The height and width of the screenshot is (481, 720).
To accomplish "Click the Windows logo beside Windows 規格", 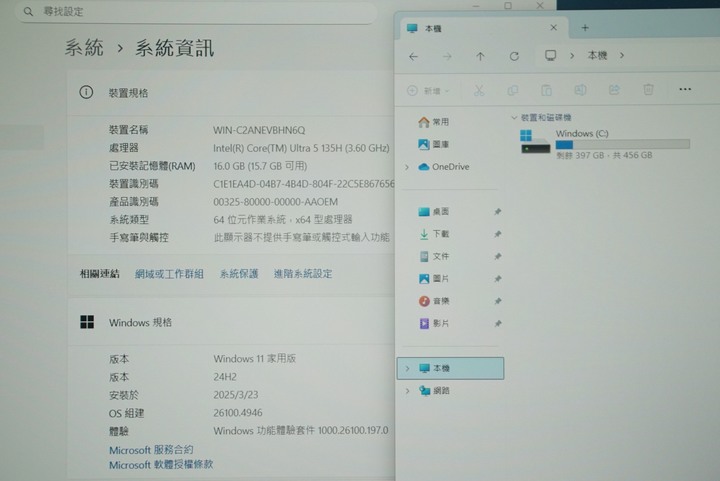I will (87, 322).
